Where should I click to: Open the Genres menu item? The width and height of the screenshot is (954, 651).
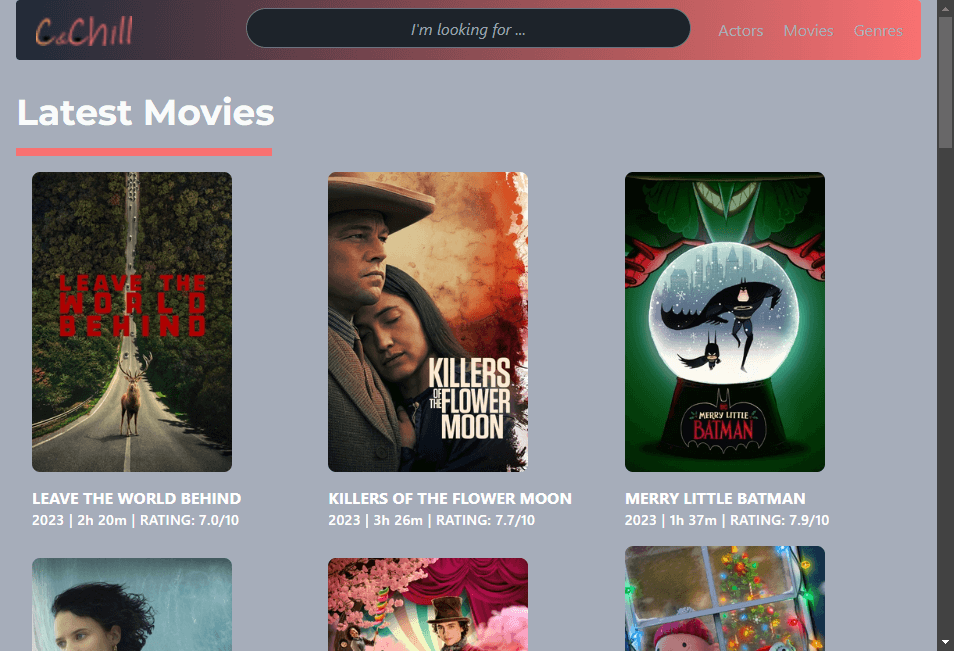[x=878, y=30]
